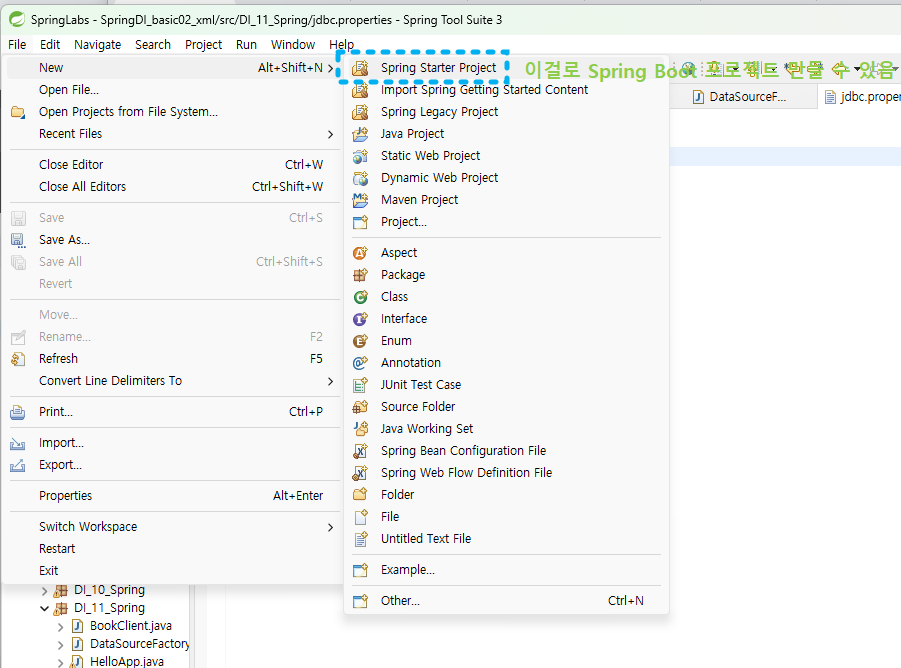Click the Java Working Set icon

[360, 428]
